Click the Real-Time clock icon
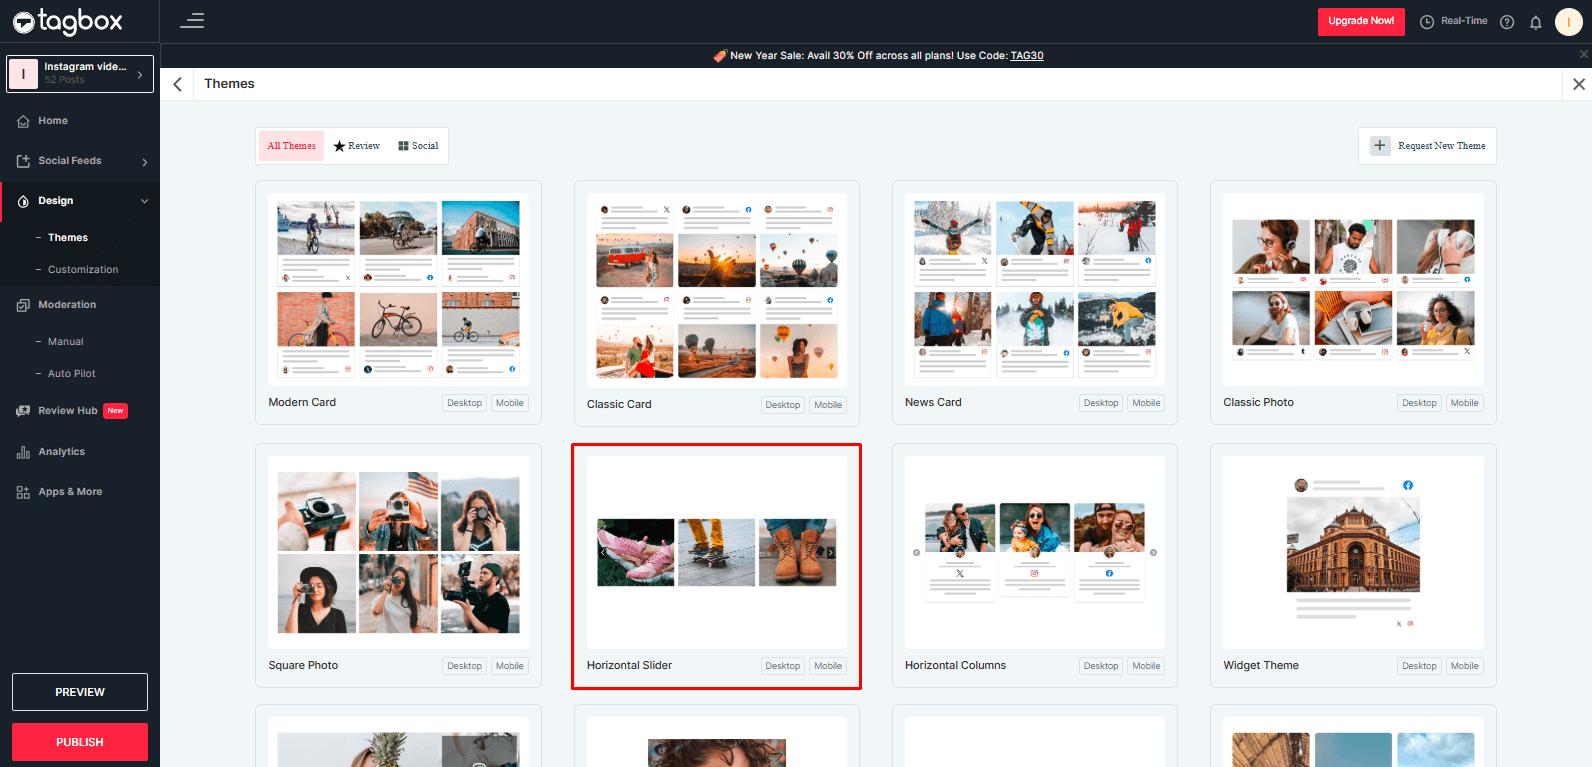This screenshot has width=1592, height=767. (x=1427, y=22)
